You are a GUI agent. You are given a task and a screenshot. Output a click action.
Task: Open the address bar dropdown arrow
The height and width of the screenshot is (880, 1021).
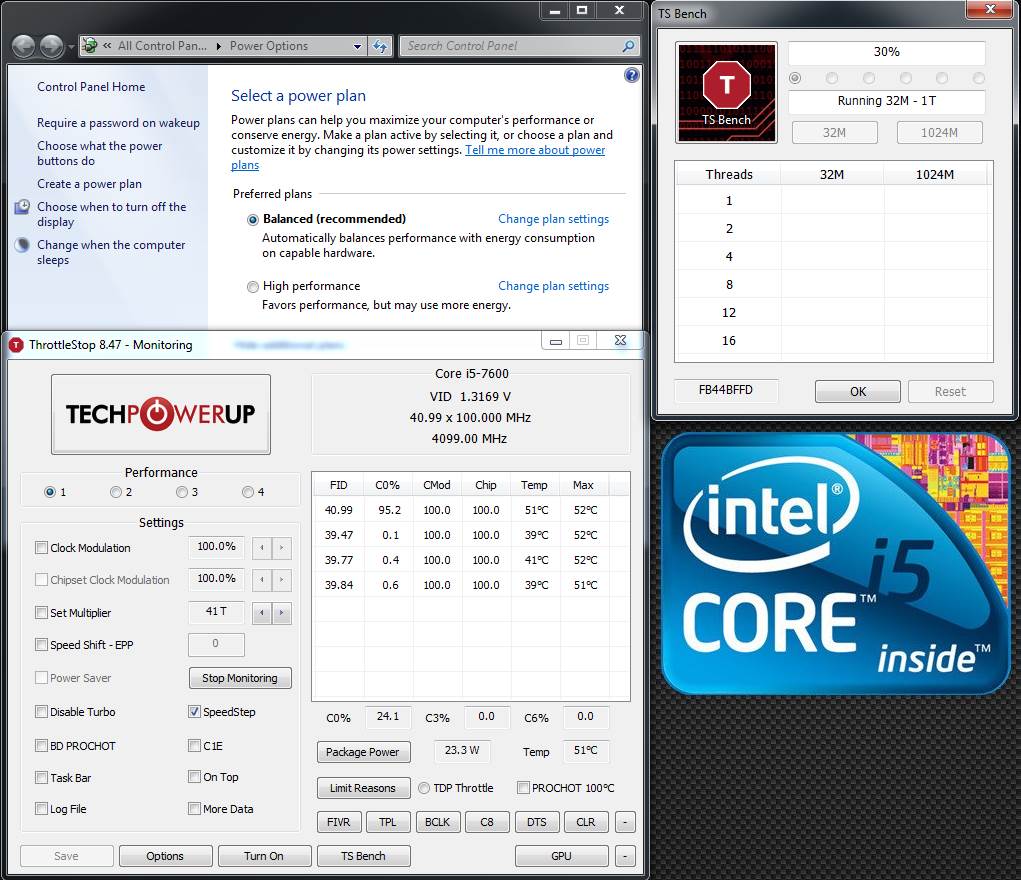357,46
